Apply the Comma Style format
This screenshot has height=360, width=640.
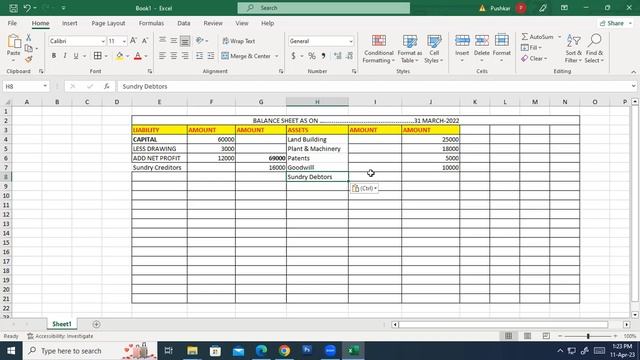tap(323, 56)
